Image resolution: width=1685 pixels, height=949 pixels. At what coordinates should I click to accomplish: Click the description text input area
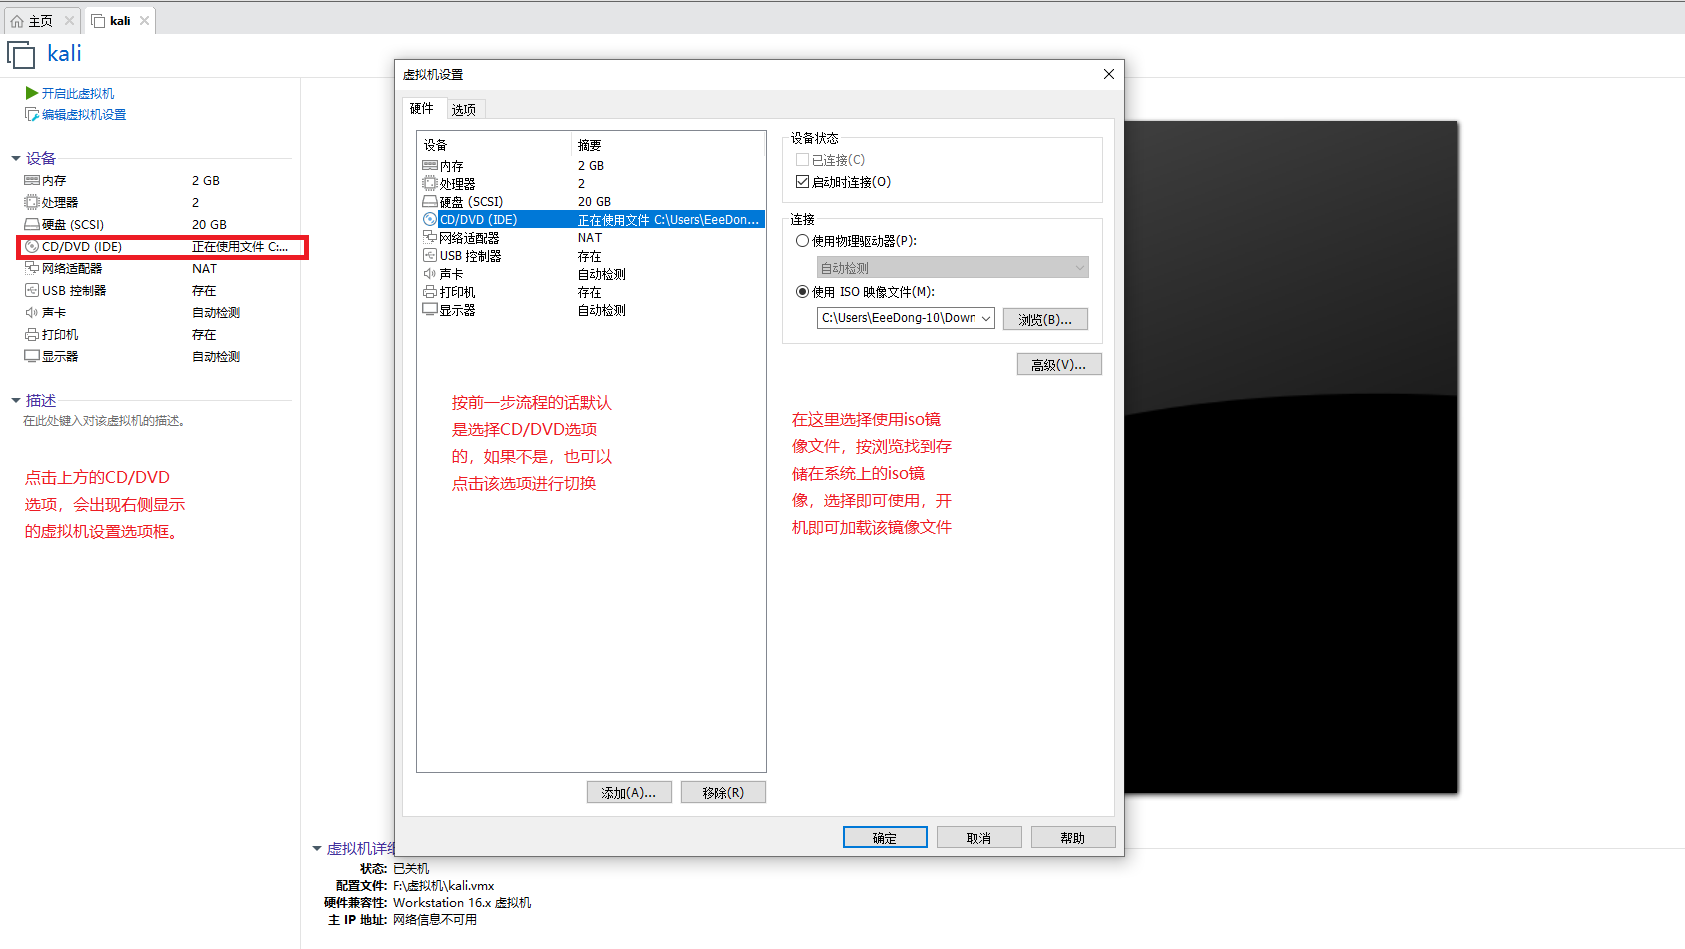coord(104,421)
